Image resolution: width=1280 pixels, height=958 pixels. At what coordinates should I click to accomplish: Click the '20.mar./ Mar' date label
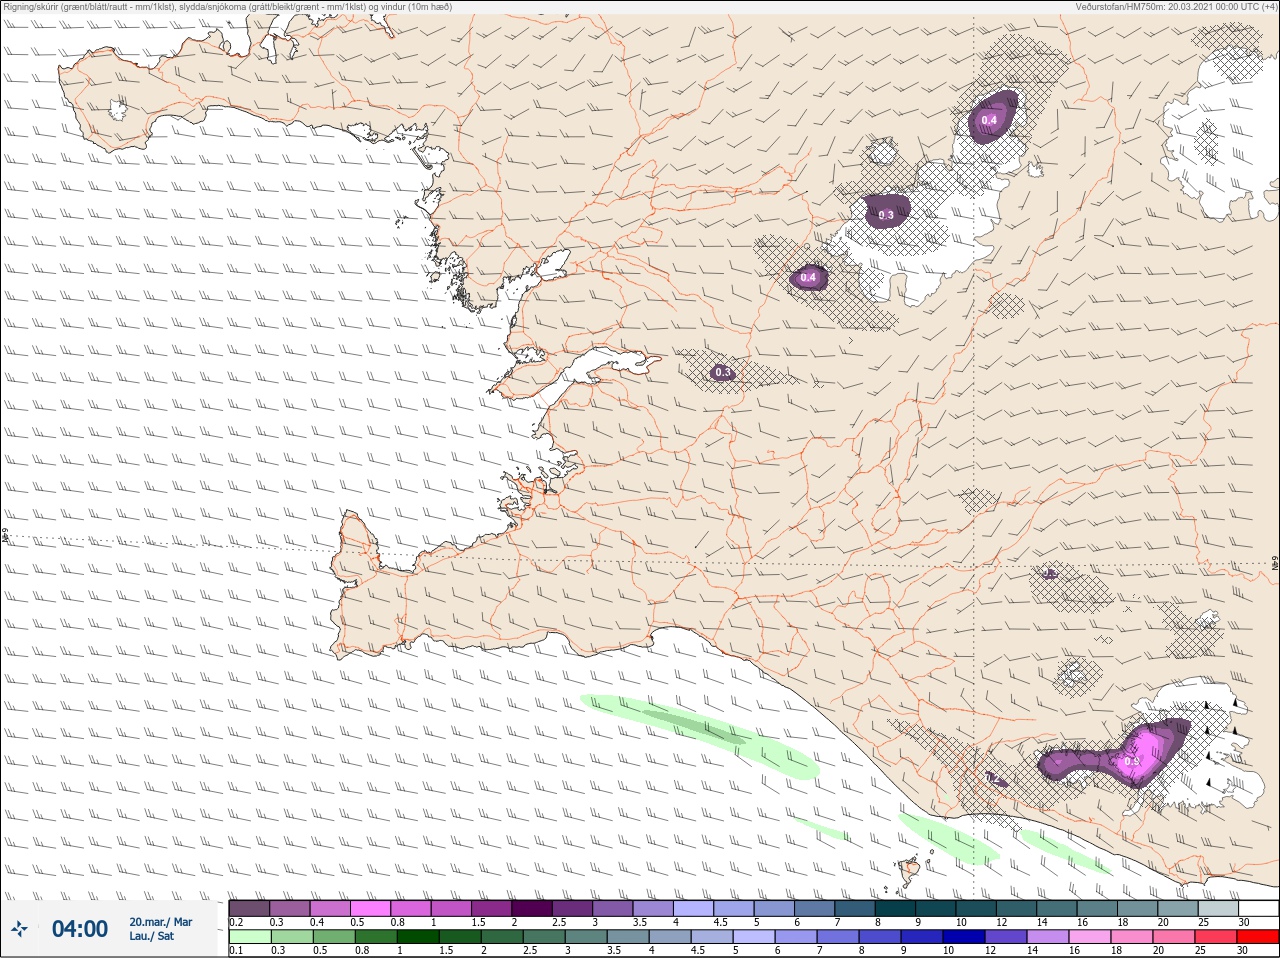[x=160, y=922]
